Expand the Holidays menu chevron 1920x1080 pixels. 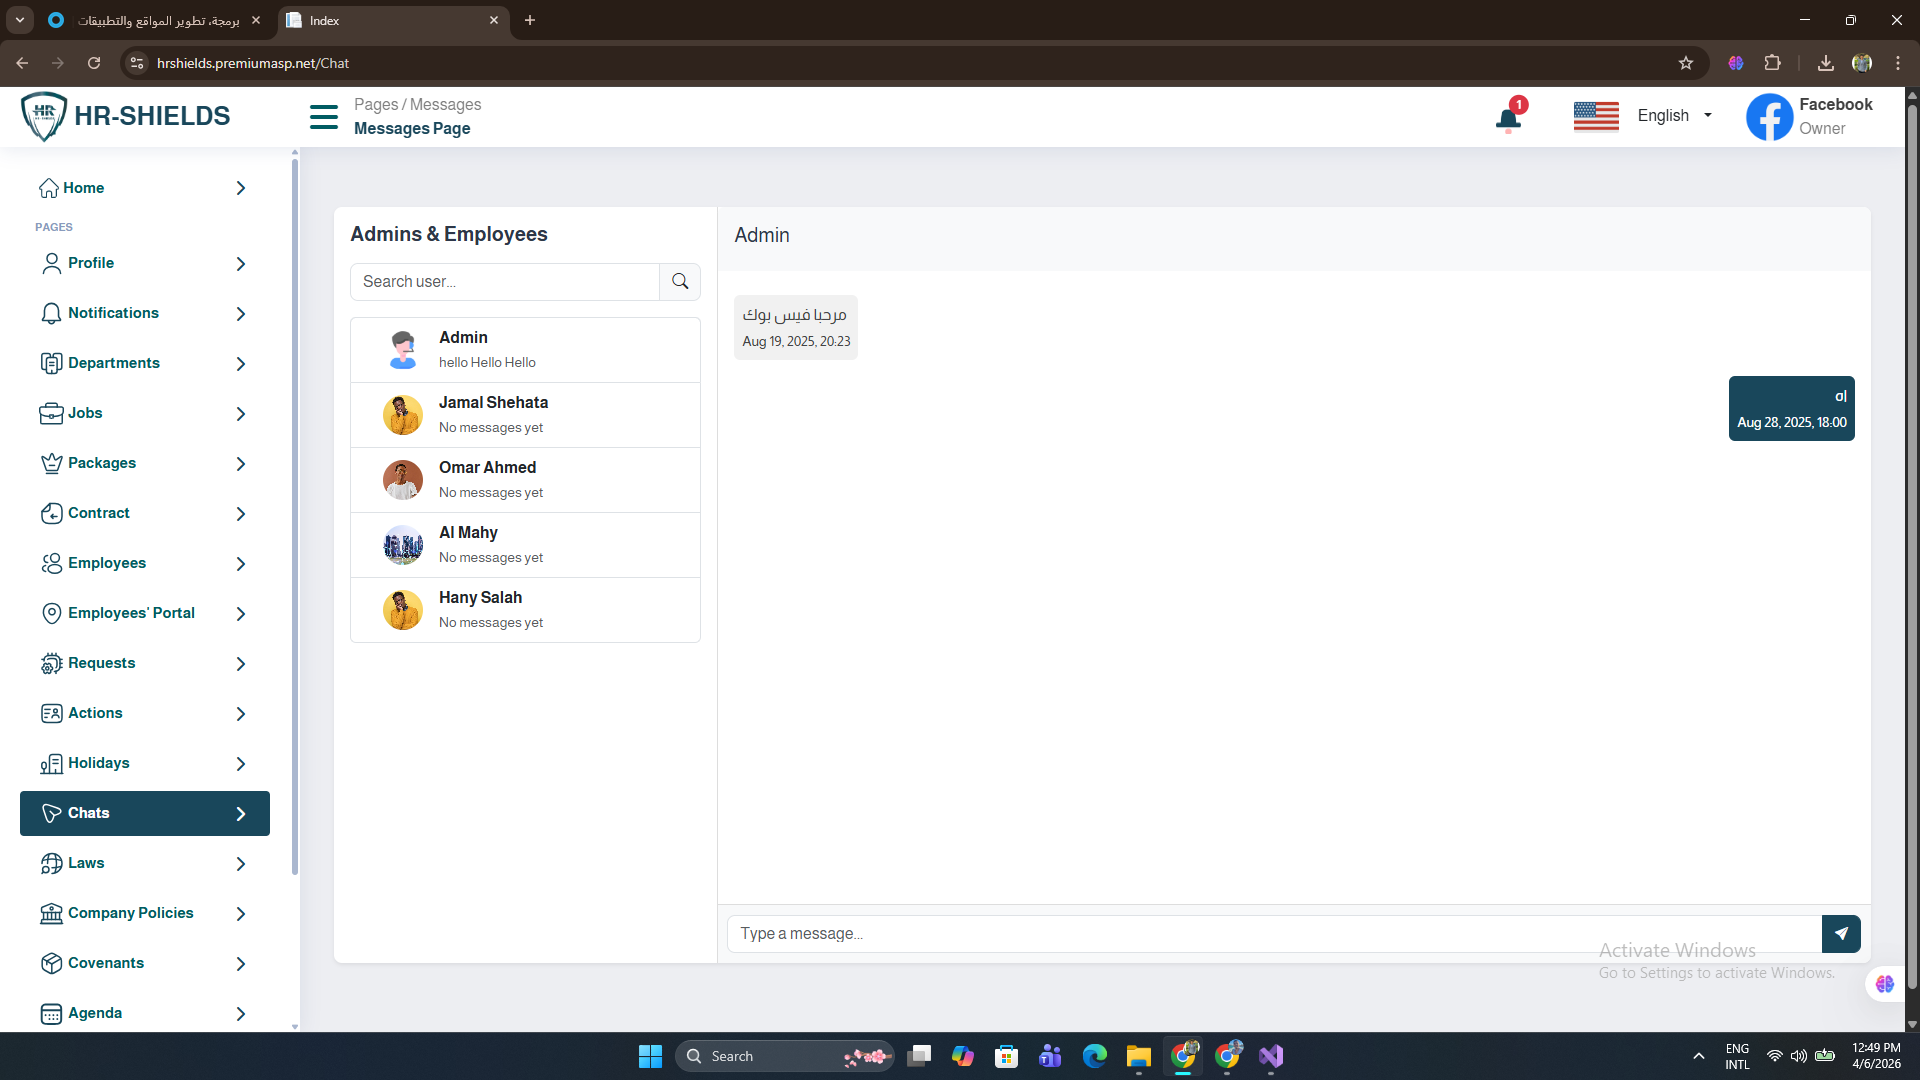pyautogui.click(x=241, y=764)
